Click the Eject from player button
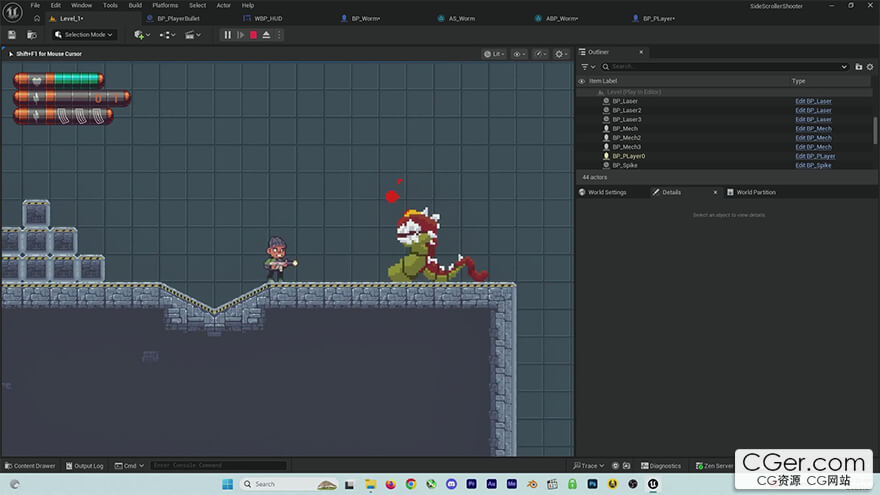The image size is (880, 495). [x=266, y=35]
